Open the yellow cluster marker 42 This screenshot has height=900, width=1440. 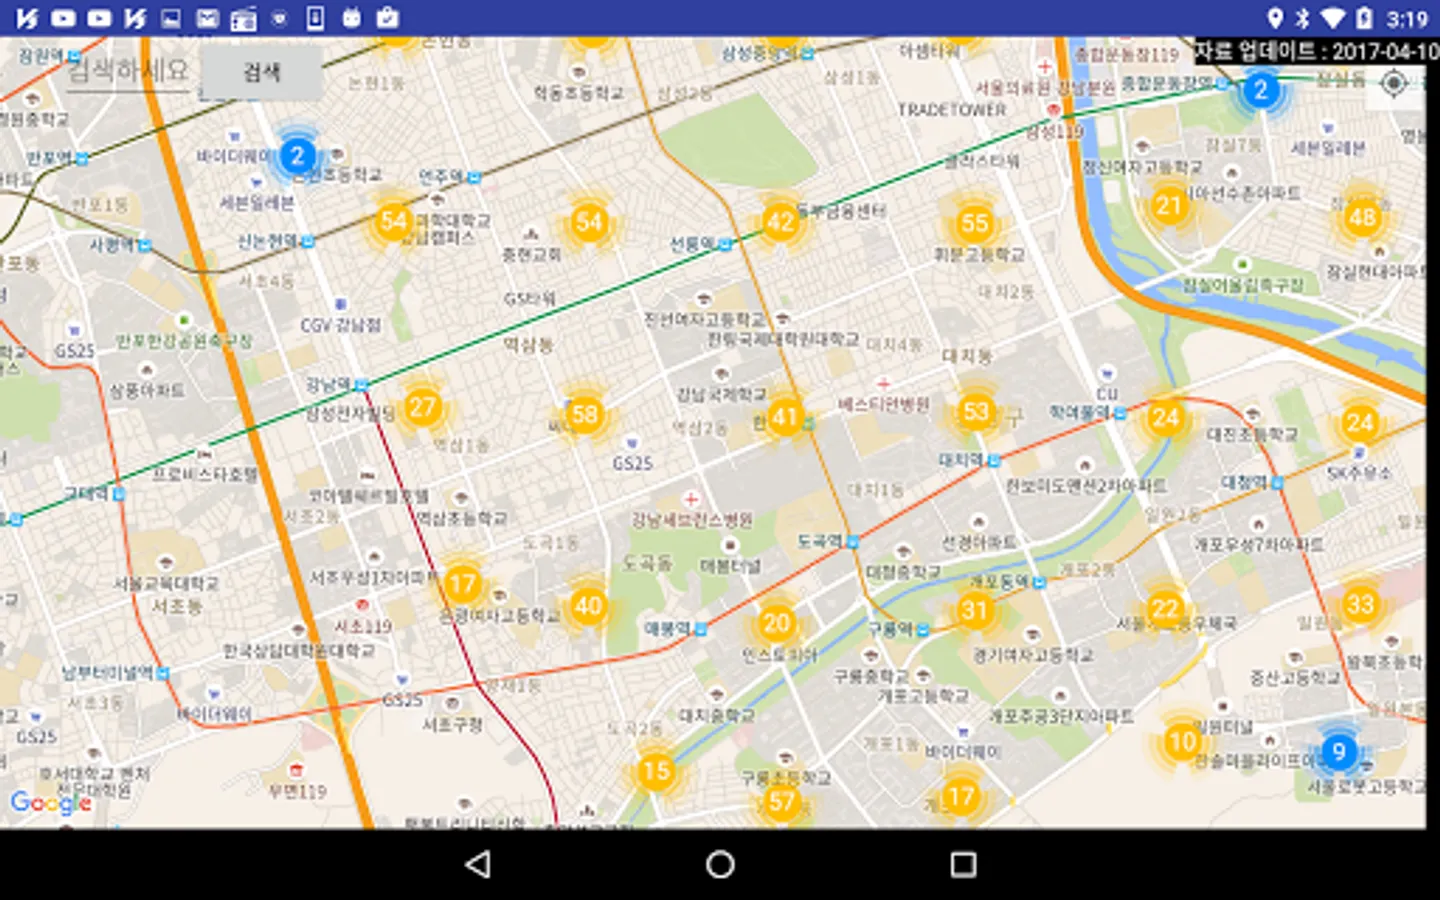(780, 222)
